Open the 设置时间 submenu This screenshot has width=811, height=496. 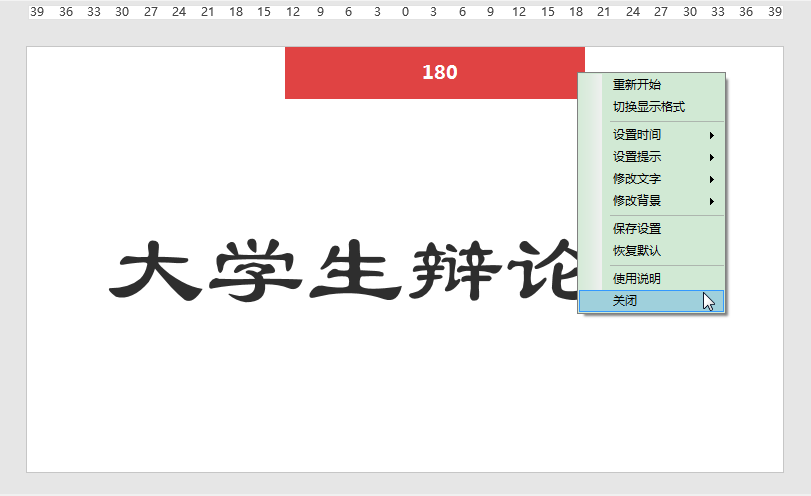(651, 135)
